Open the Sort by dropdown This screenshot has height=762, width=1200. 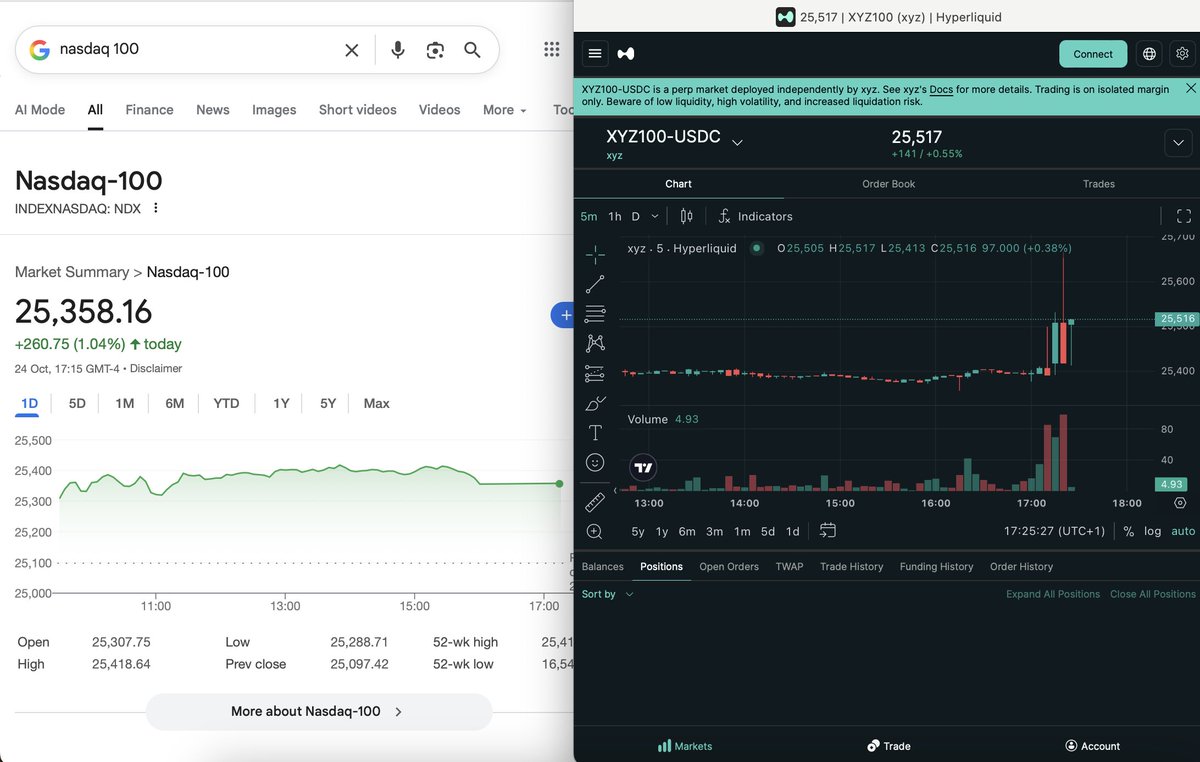(x=607, y=594)
